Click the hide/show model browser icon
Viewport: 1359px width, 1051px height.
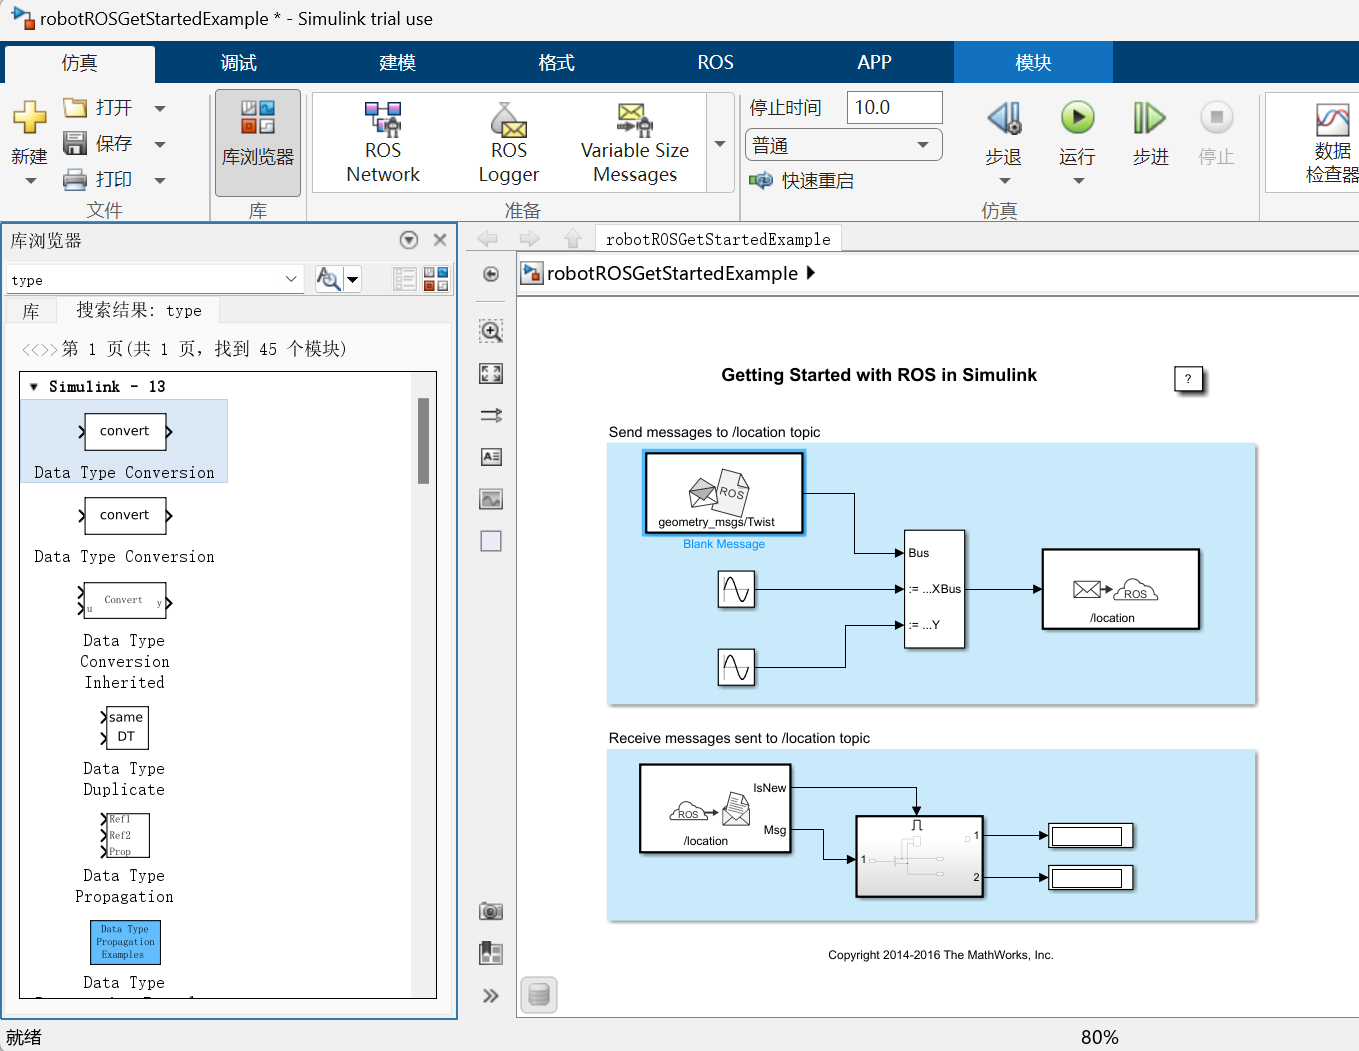(x=491, y=274)
